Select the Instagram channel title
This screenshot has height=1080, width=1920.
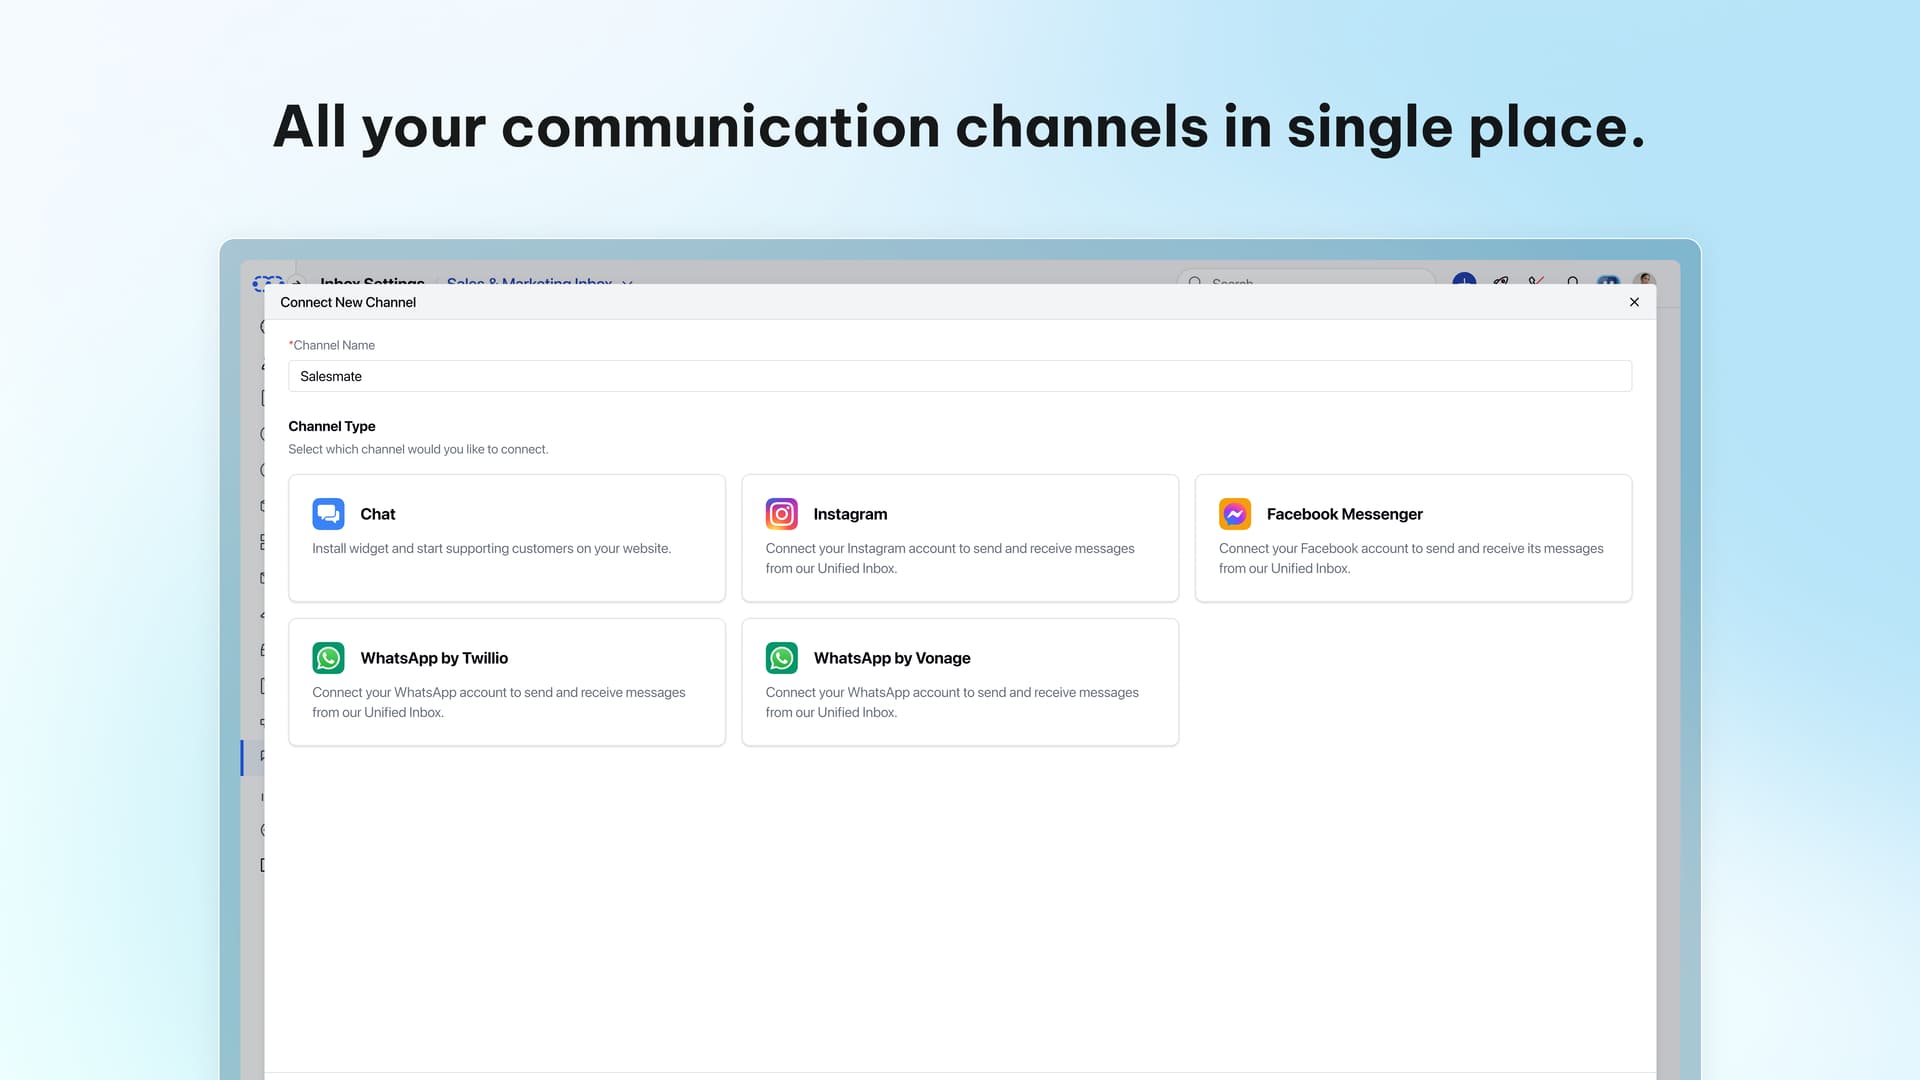pos(850,514)
